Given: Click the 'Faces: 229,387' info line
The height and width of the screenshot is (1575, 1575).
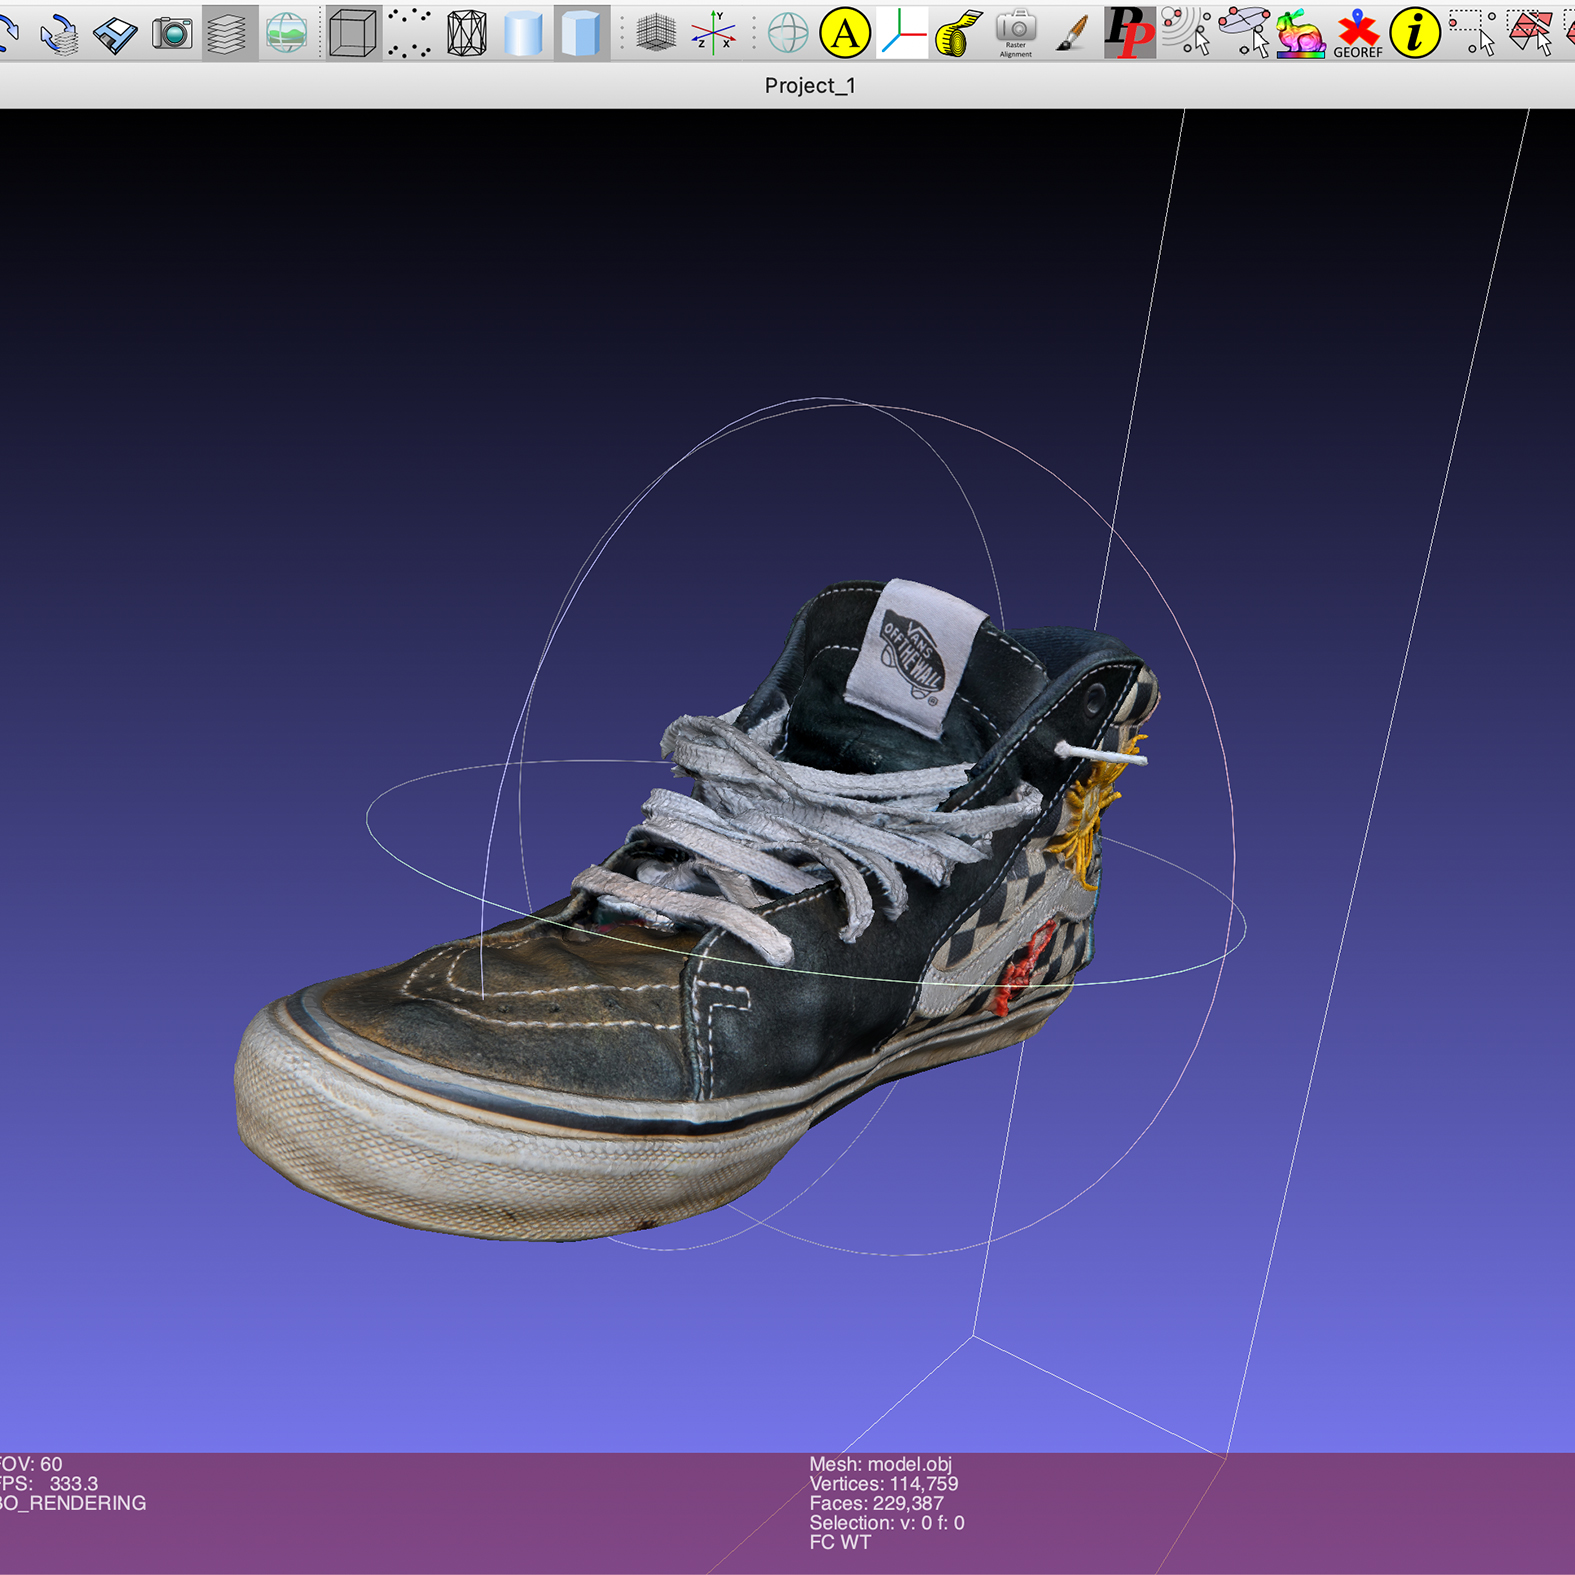Looking at the screenshot, I should click(x=876, y=1503).
